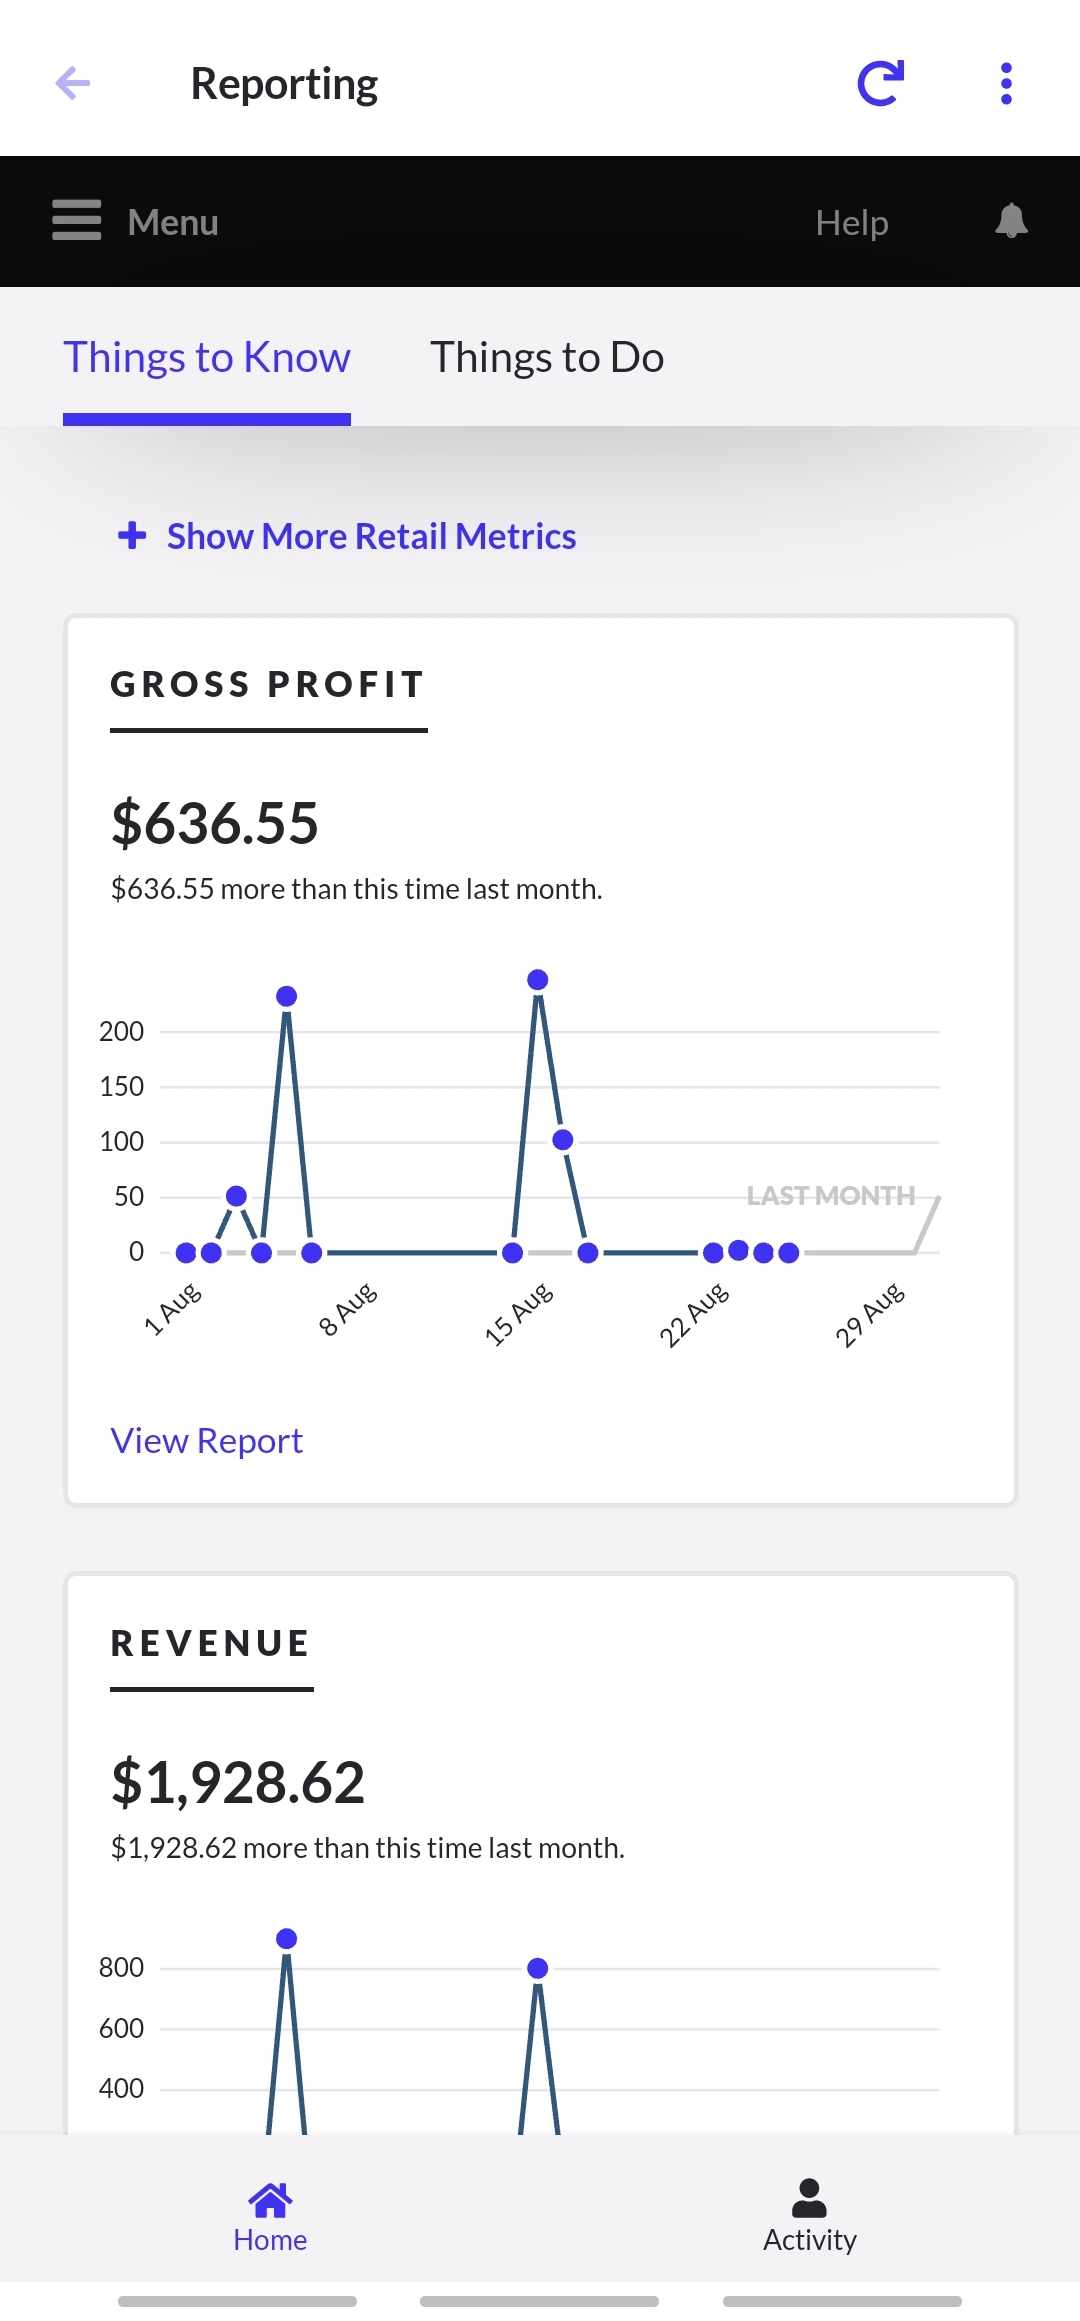Select the 50-value gross profit point
1080x2321 pixels.
(x=237, y=1196)
